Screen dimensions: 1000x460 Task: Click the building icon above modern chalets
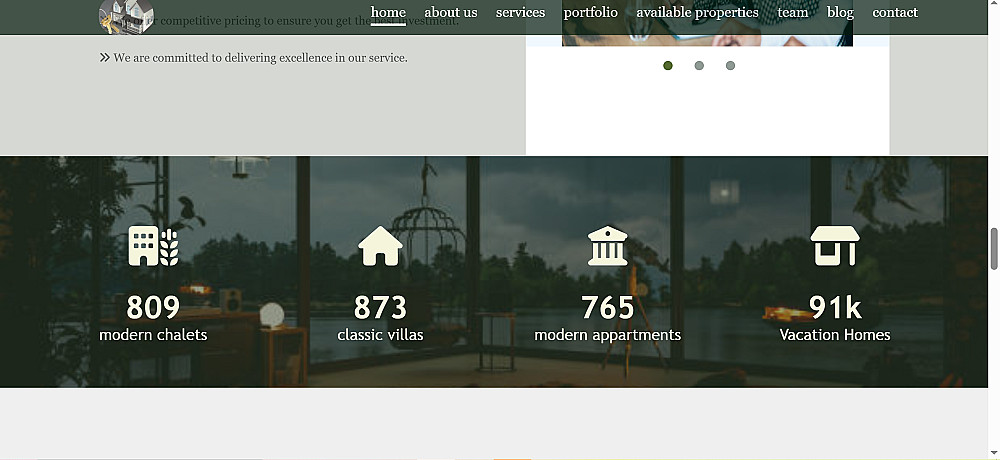[153, 246]
